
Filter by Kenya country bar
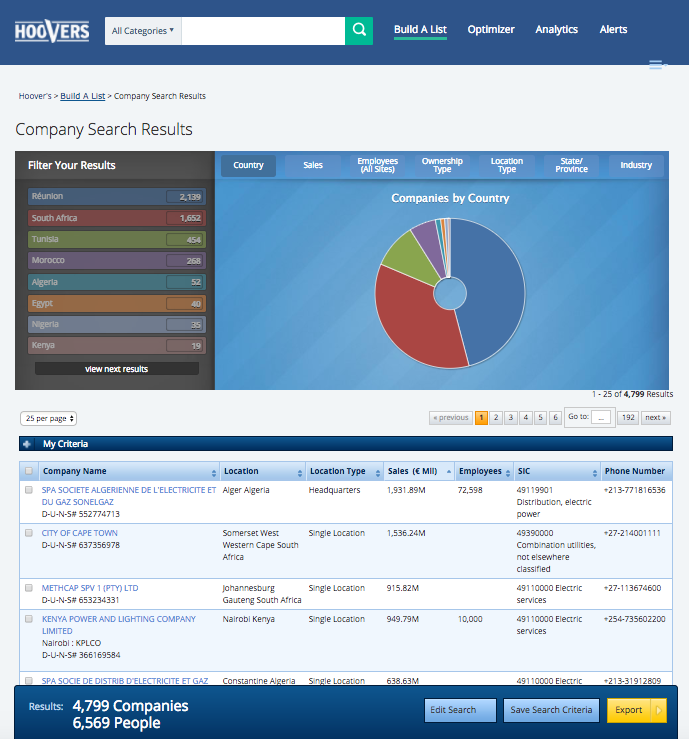[116, 345]
